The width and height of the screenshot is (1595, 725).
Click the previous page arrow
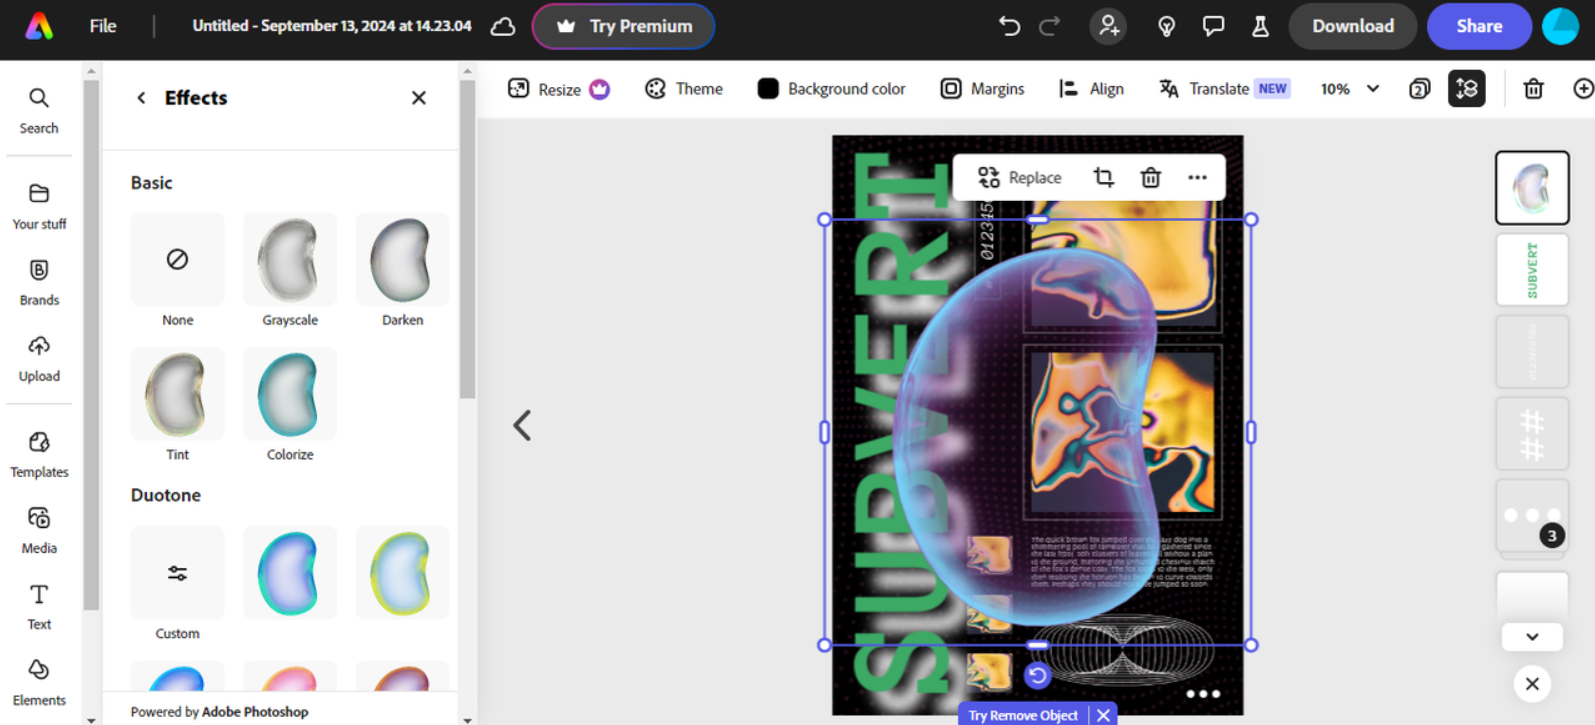pos(522,425)
